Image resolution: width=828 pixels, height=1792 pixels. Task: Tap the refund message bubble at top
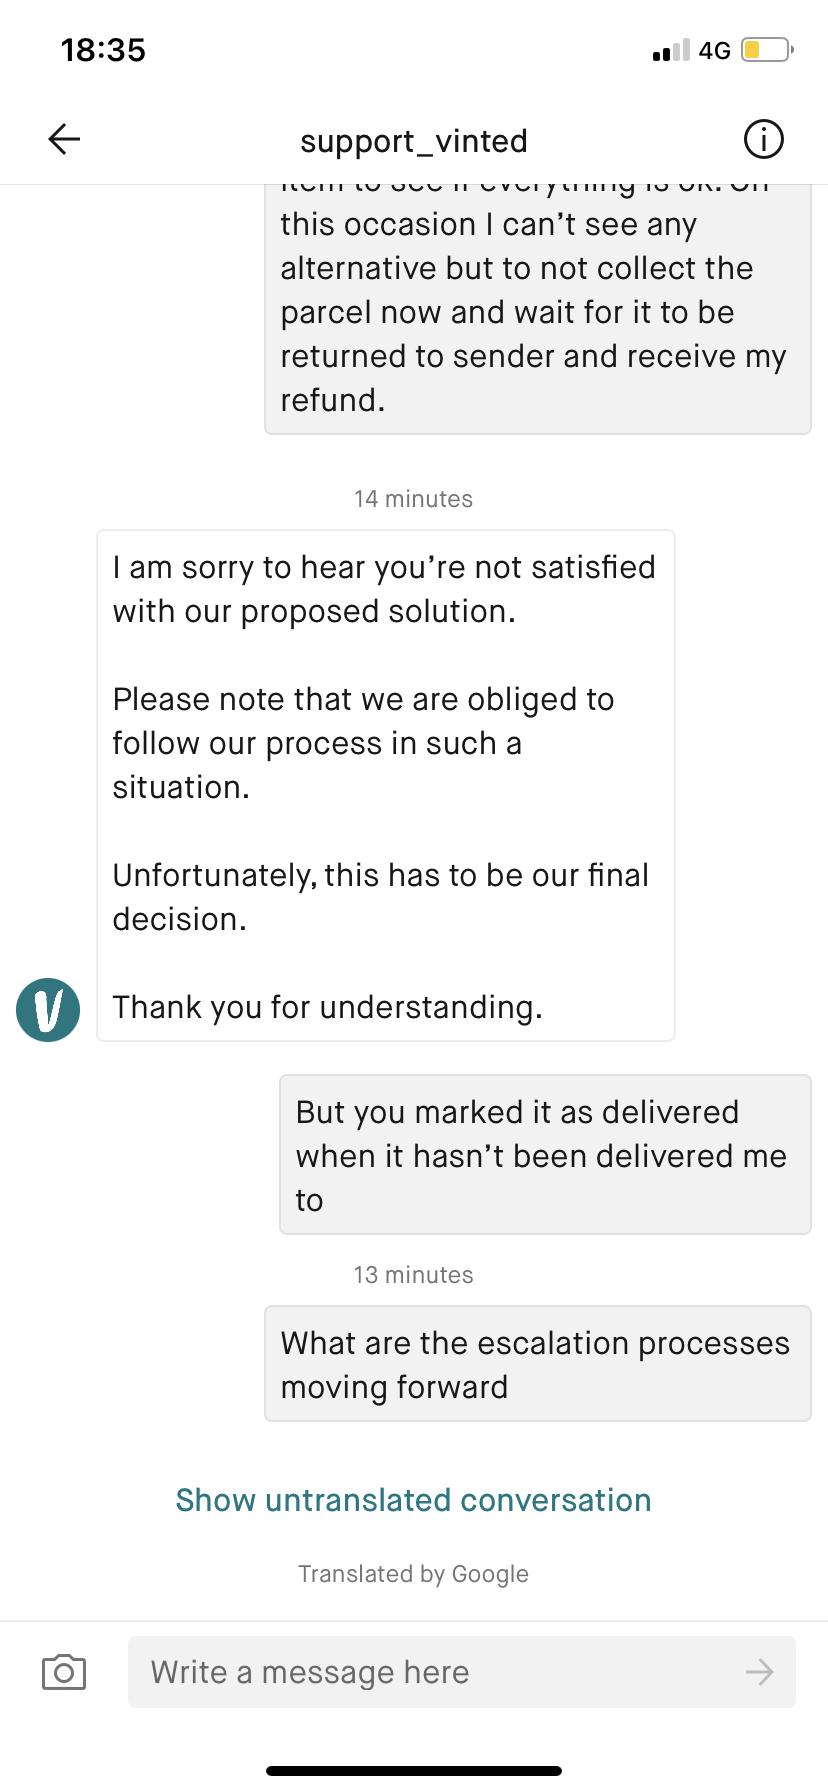(537, 310)
